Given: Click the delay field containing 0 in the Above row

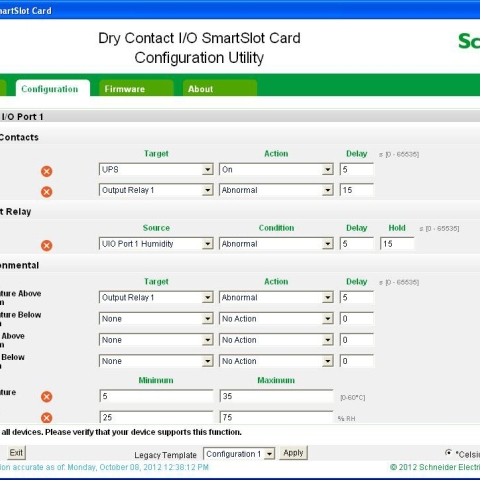Looking at the screenshot, I should pyautogui.click(x=357, y=340).
